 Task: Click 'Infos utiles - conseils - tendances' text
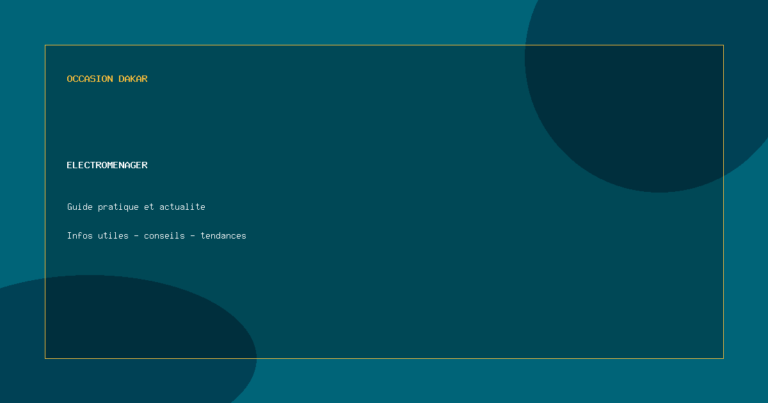(156, 236)
